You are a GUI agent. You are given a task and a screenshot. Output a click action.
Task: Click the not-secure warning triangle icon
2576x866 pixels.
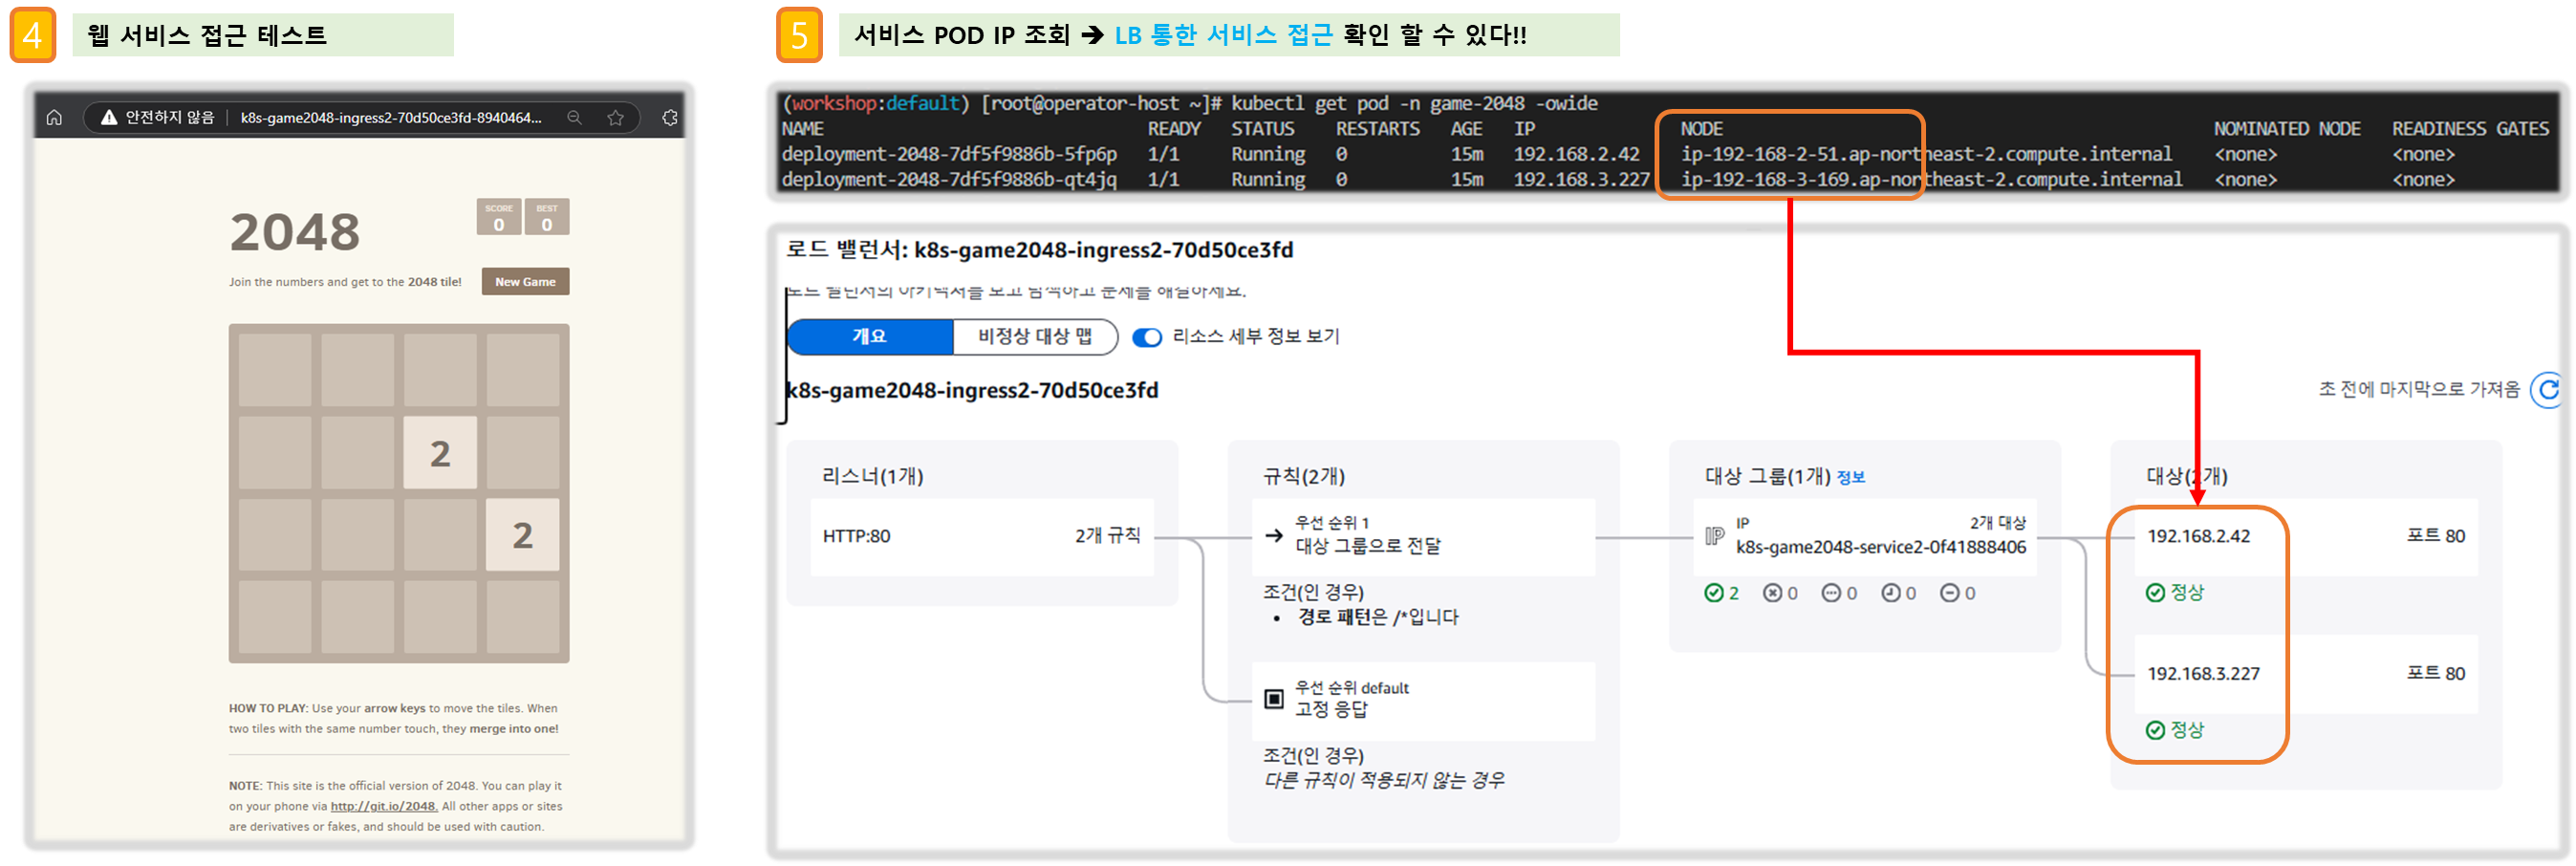click(x=109, y=117)
